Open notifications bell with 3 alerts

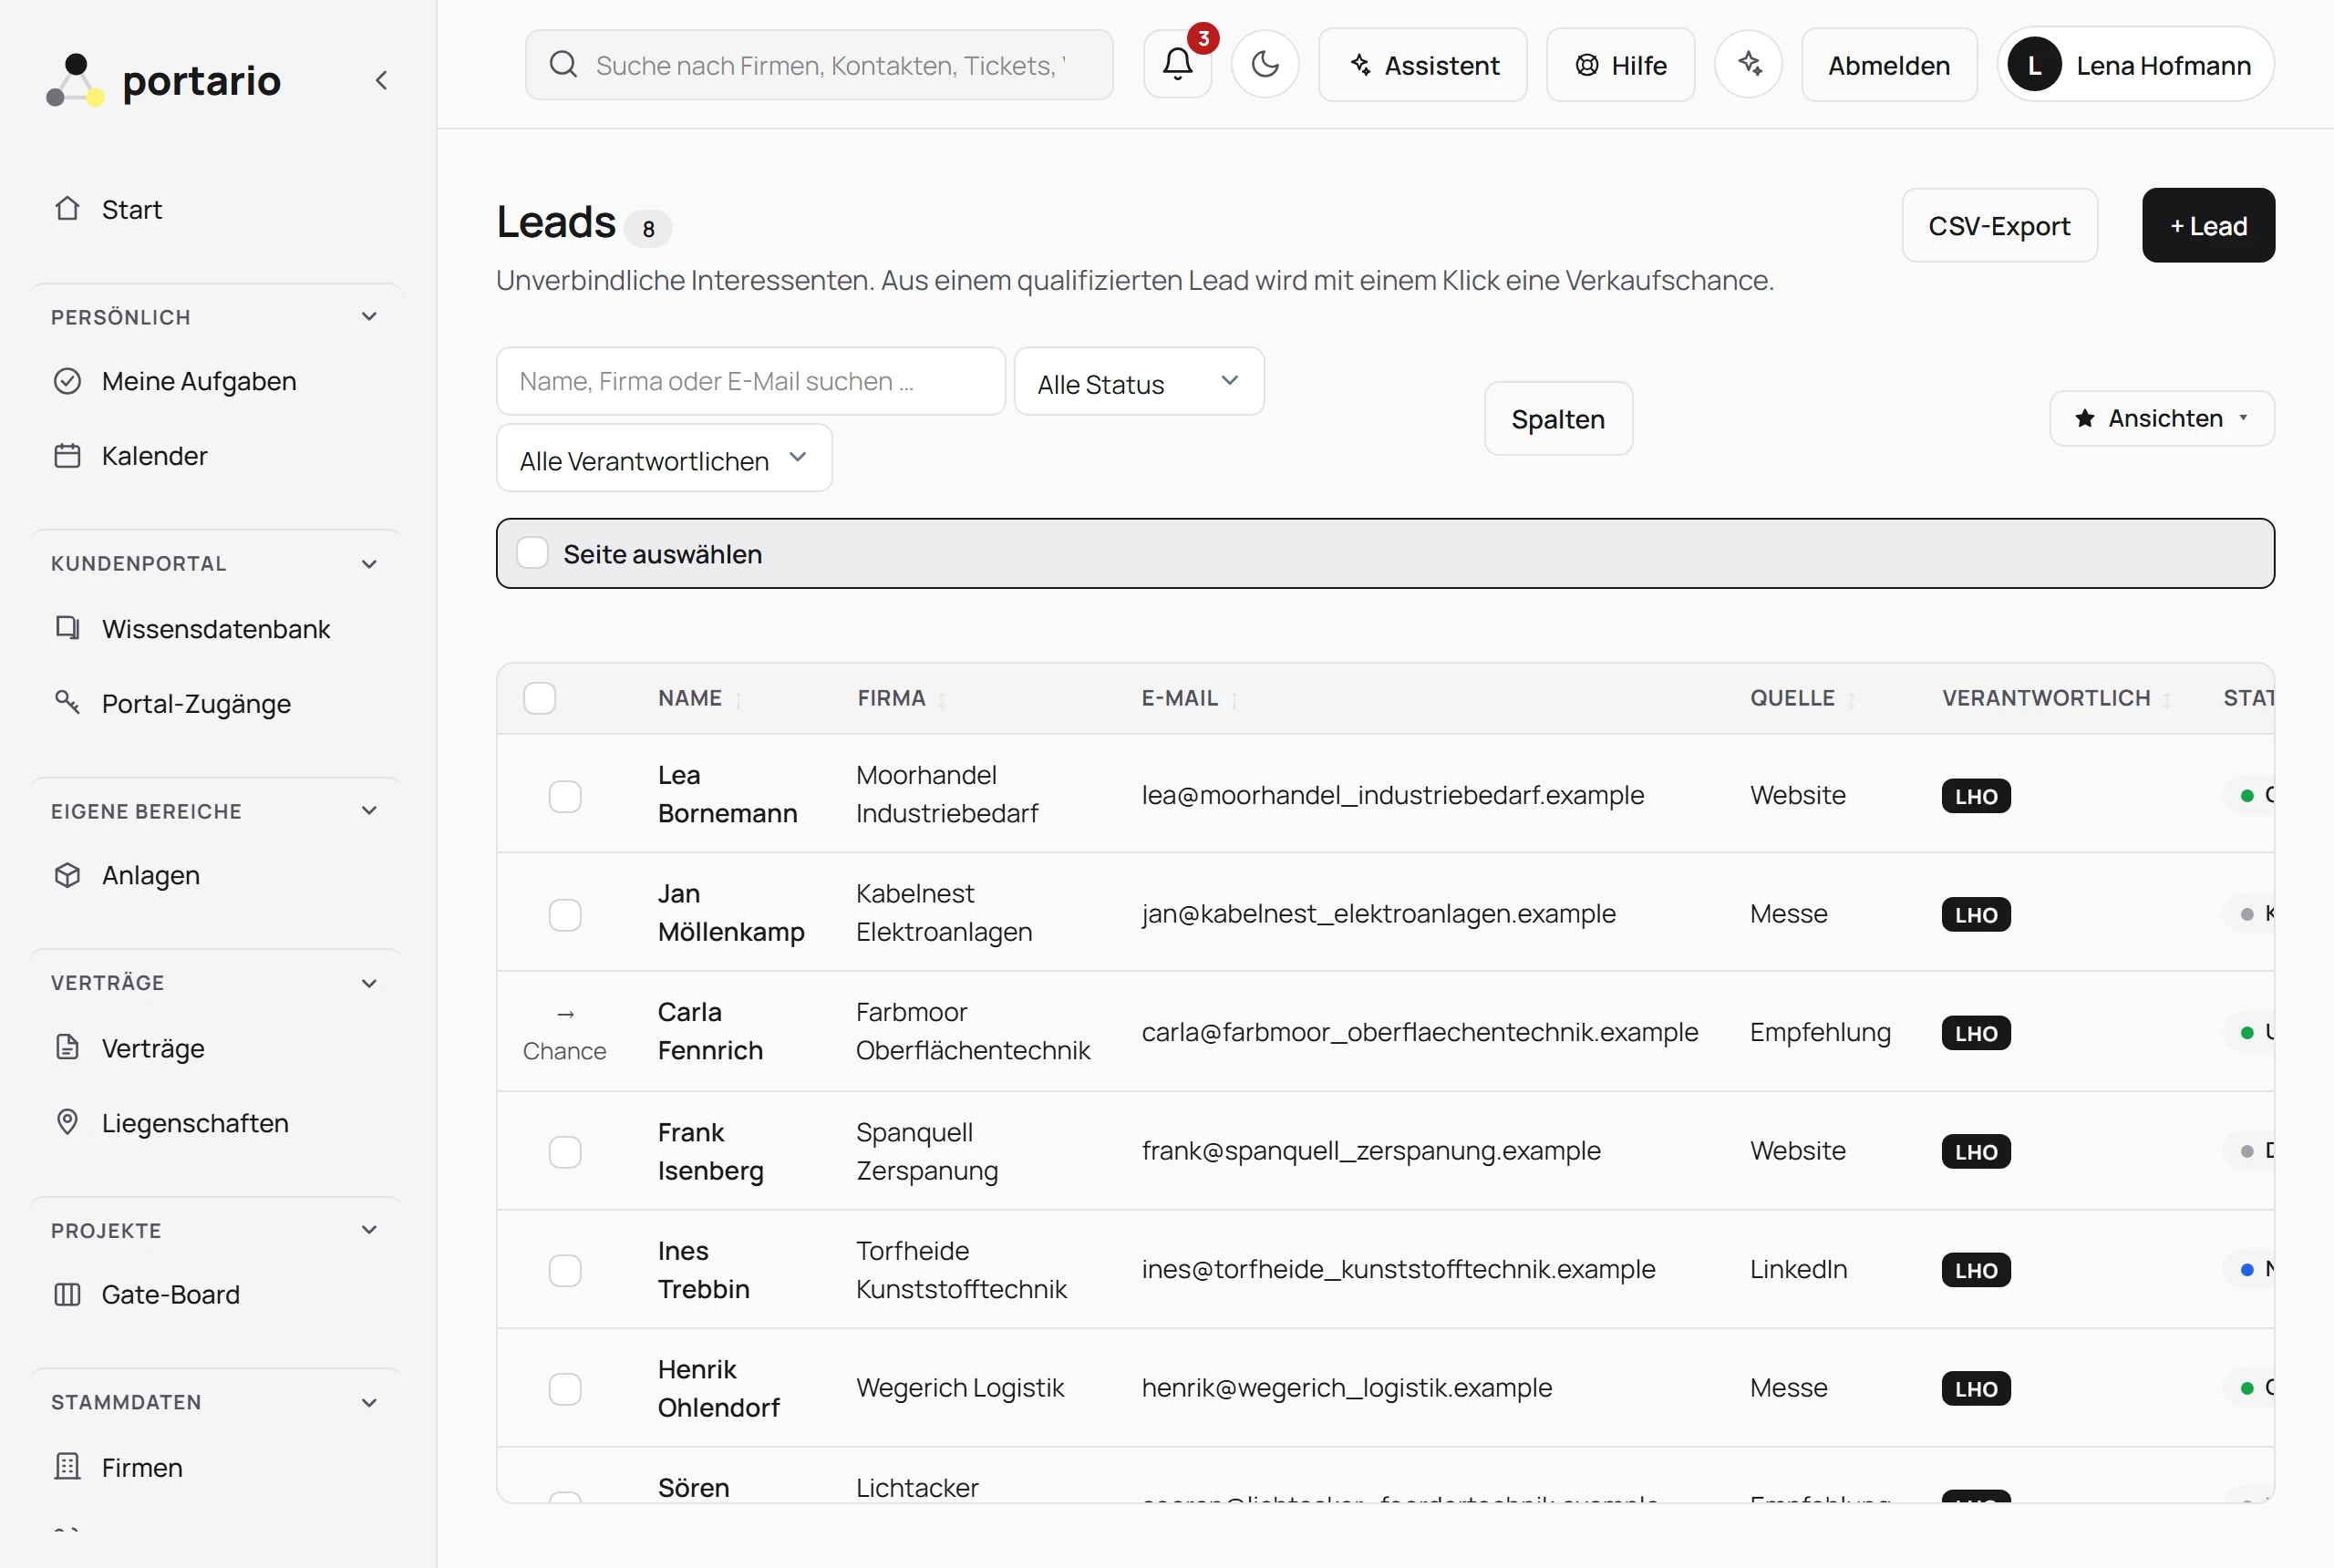point(1178,65)
